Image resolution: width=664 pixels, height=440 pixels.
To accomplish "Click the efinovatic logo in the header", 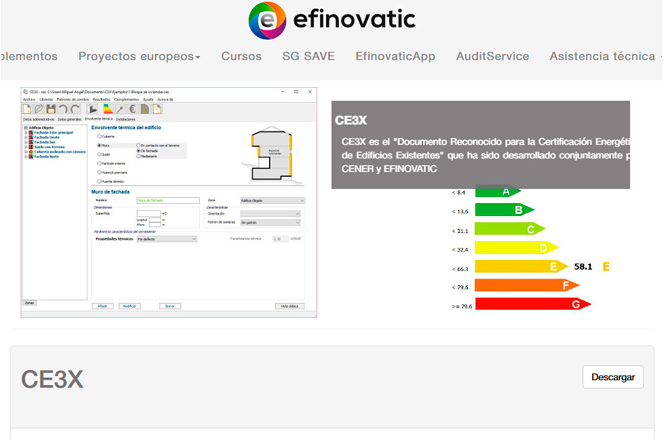I will [332, 20].
